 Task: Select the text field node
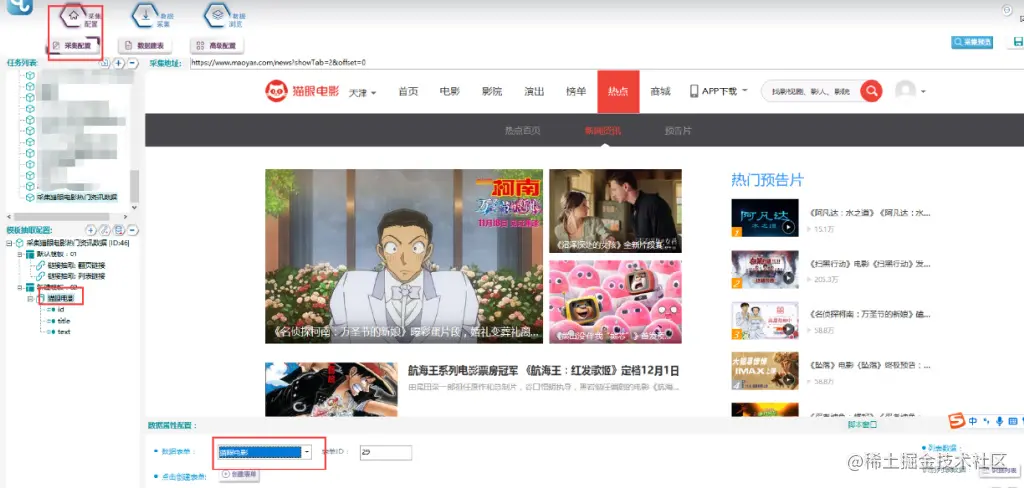point(63,331)
